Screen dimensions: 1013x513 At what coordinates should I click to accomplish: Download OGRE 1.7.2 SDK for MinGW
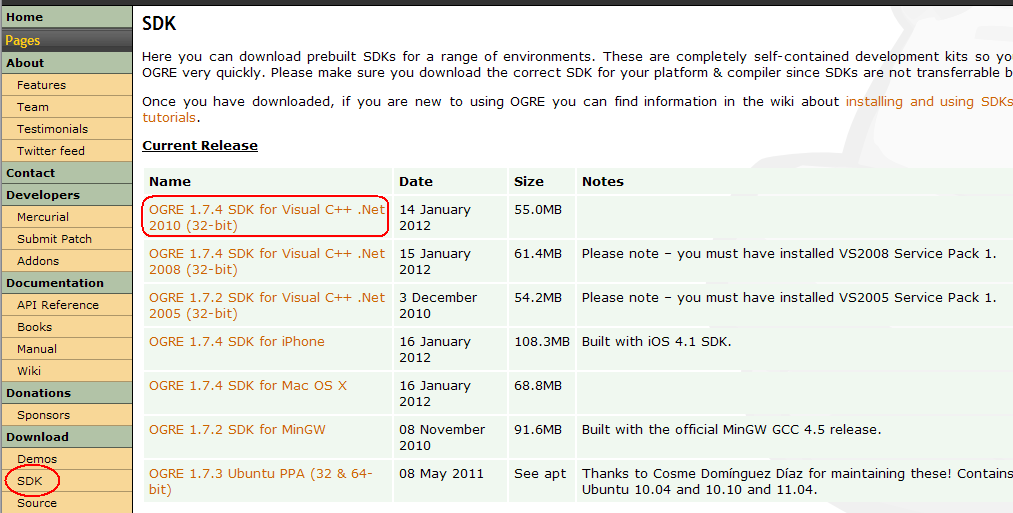[237, 429]
